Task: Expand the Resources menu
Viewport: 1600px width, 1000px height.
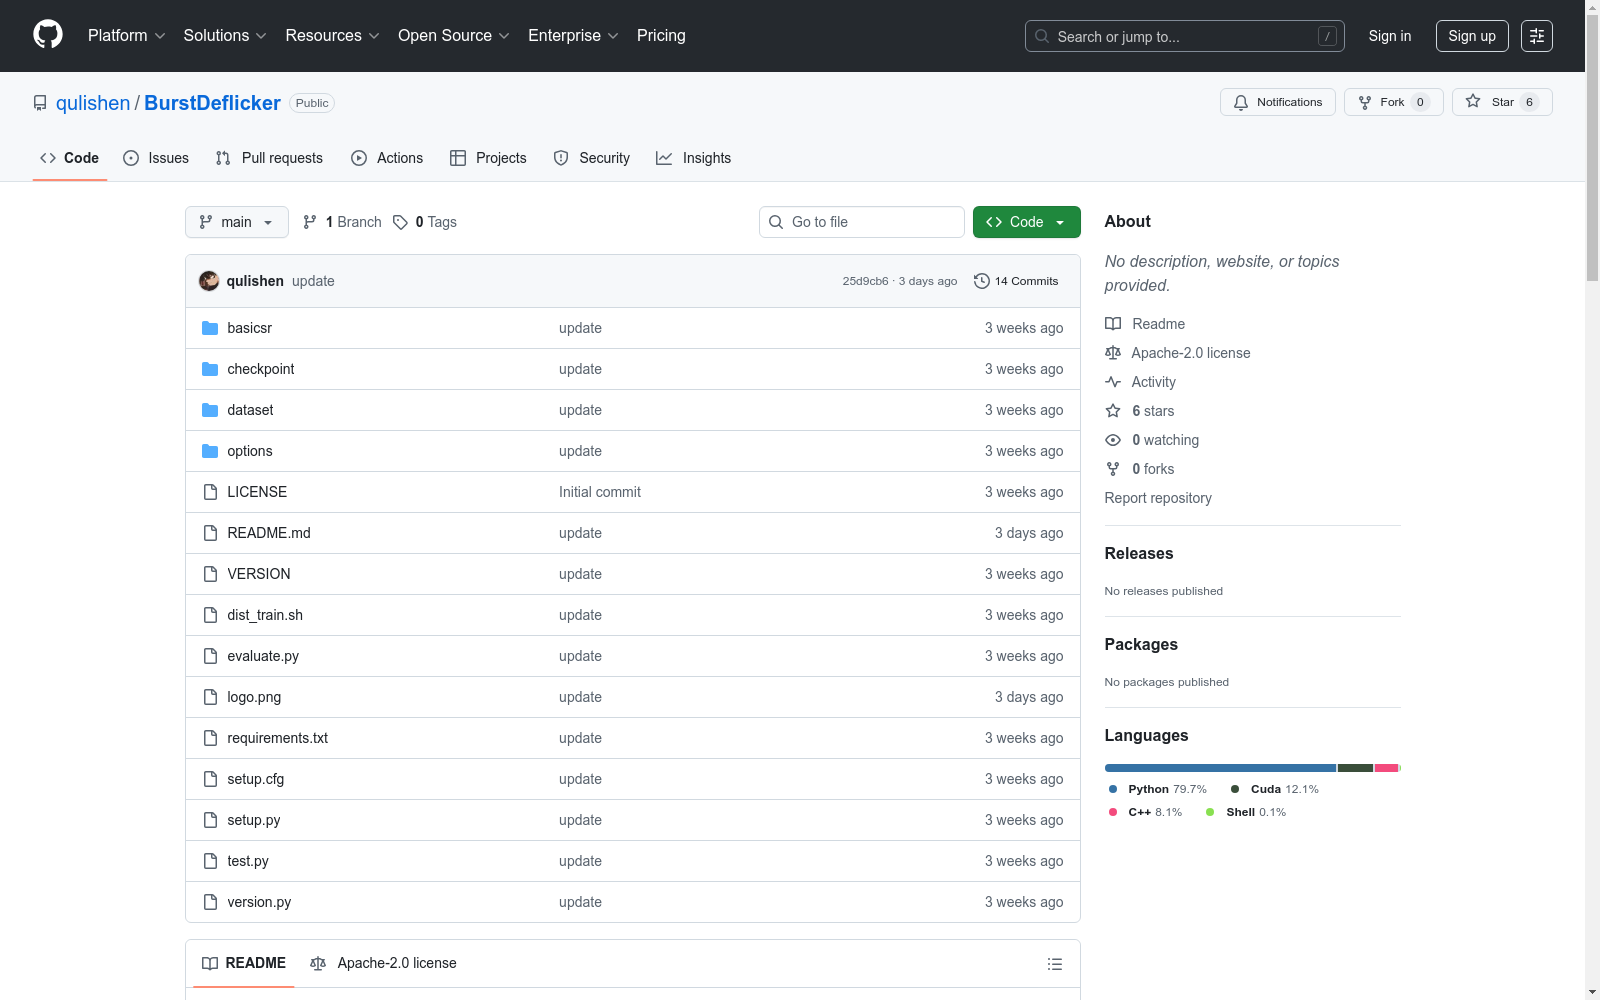Action: (333, 36)
